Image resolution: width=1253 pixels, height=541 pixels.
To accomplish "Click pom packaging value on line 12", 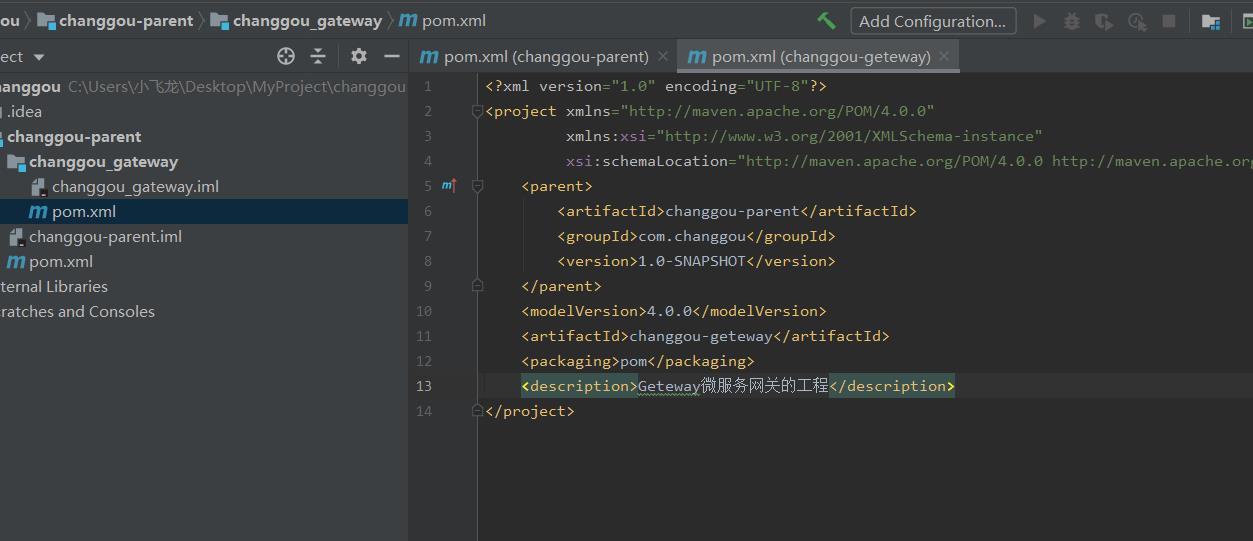I will tap(633, 361).
